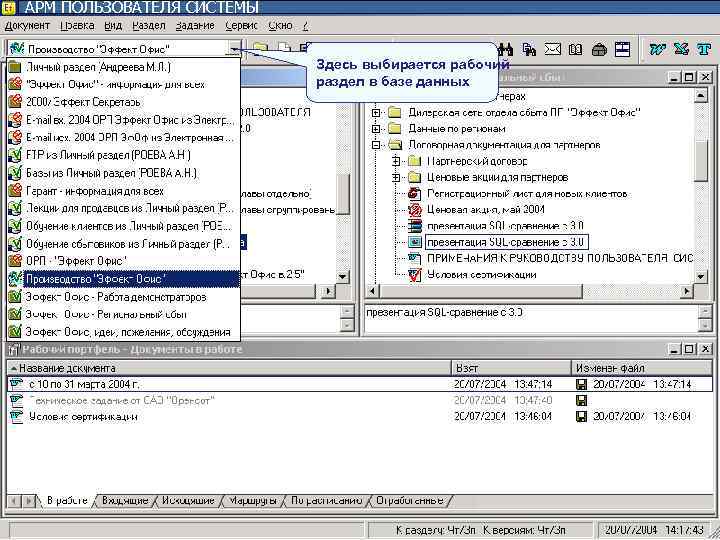Open the section combo box dropdown arrow

point(234,49)
